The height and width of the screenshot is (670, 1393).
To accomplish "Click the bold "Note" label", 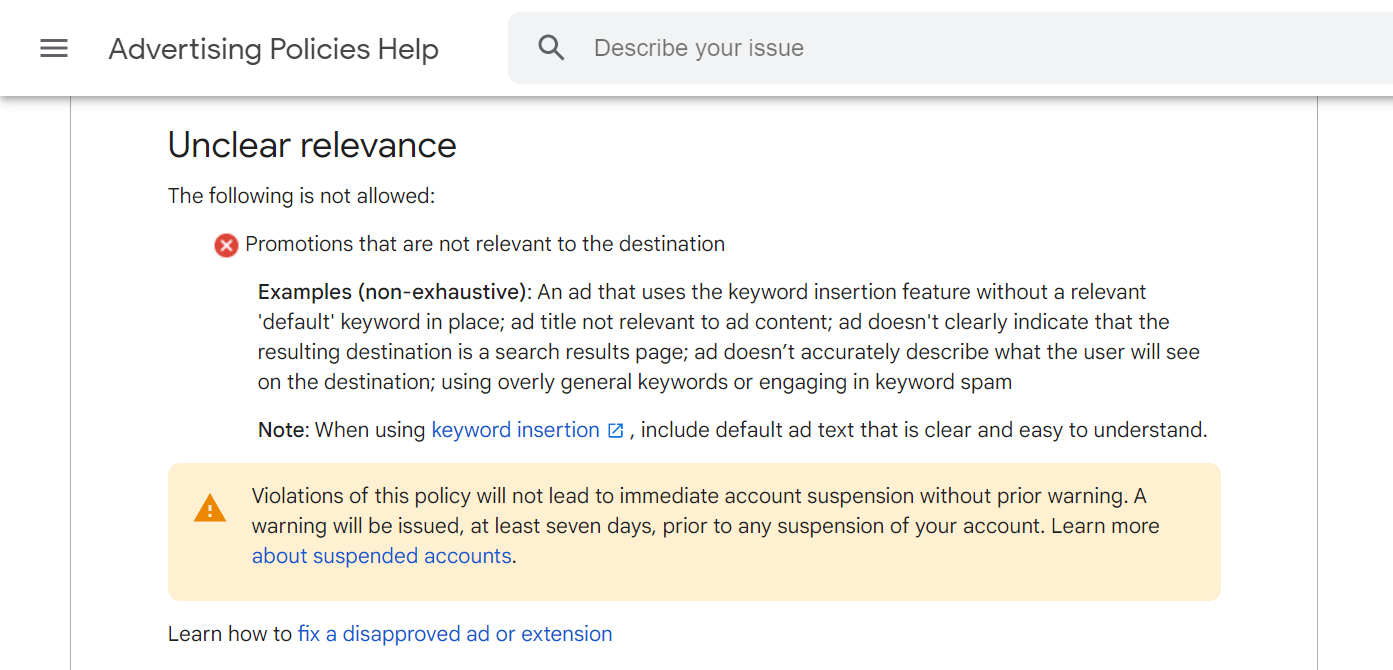I will point(282,430).
